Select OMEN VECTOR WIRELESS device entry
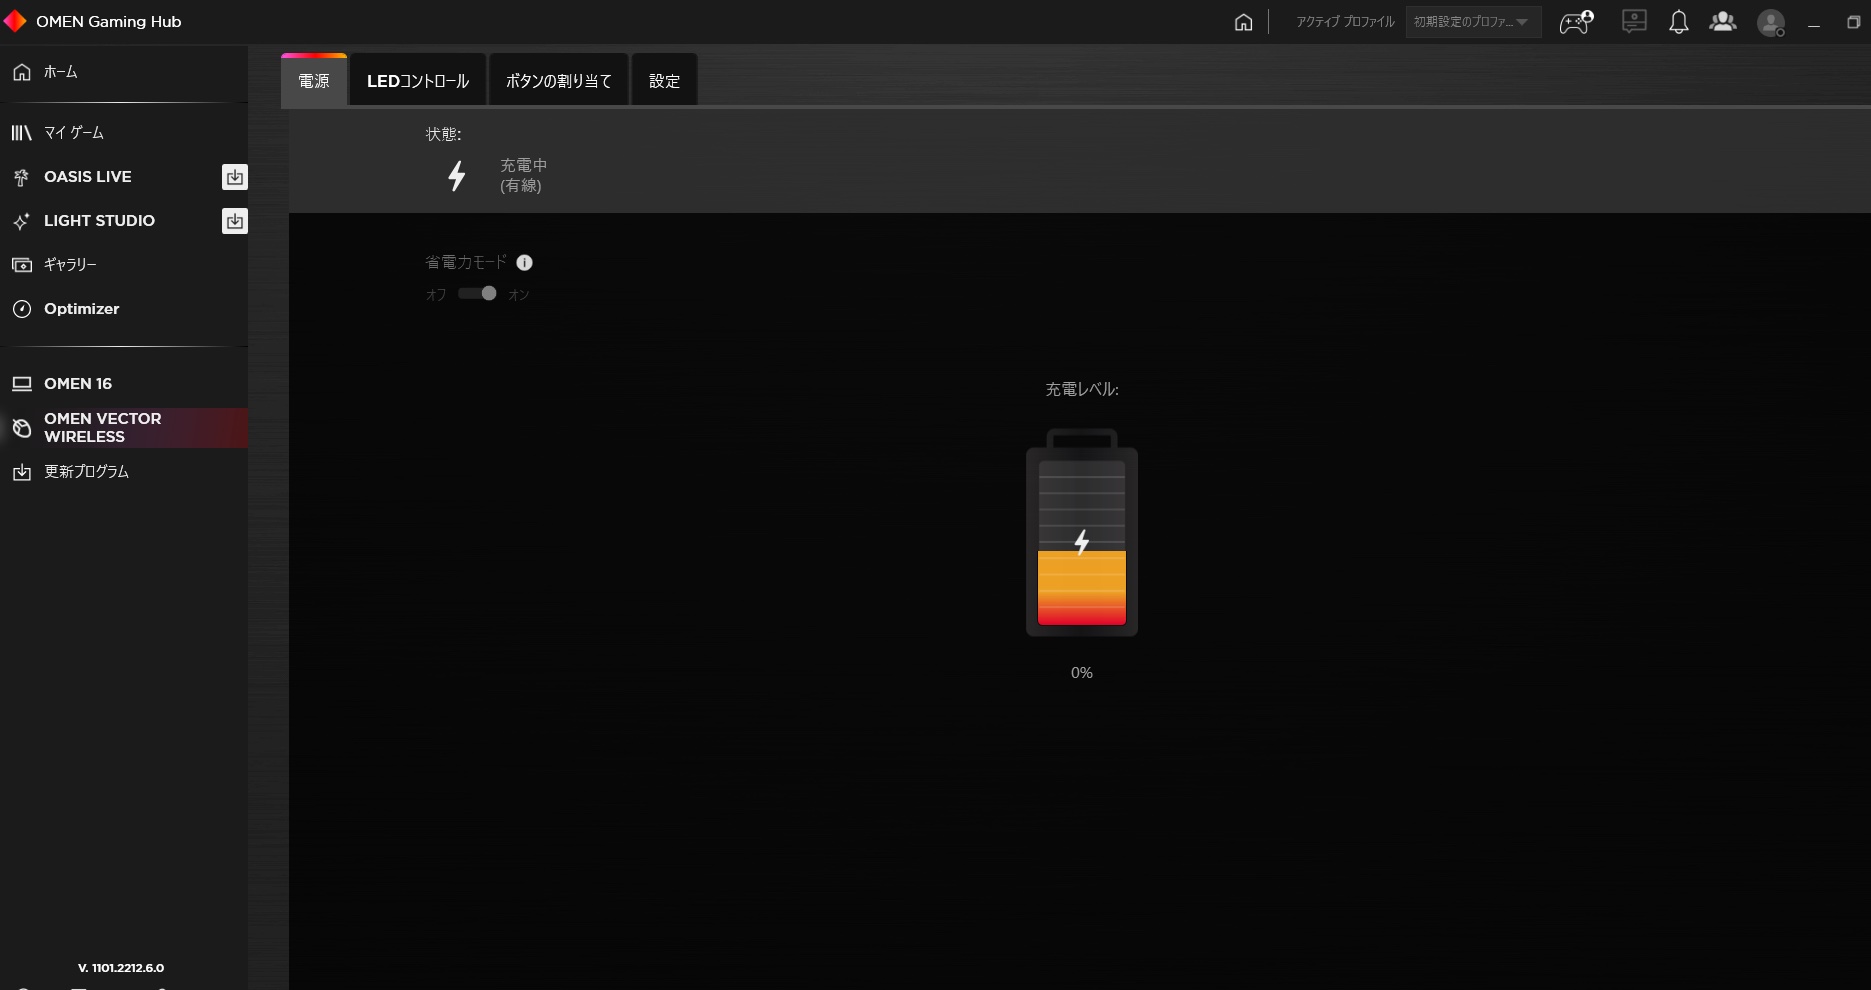Screen dimensions: 1871x990 click(124, 428)
